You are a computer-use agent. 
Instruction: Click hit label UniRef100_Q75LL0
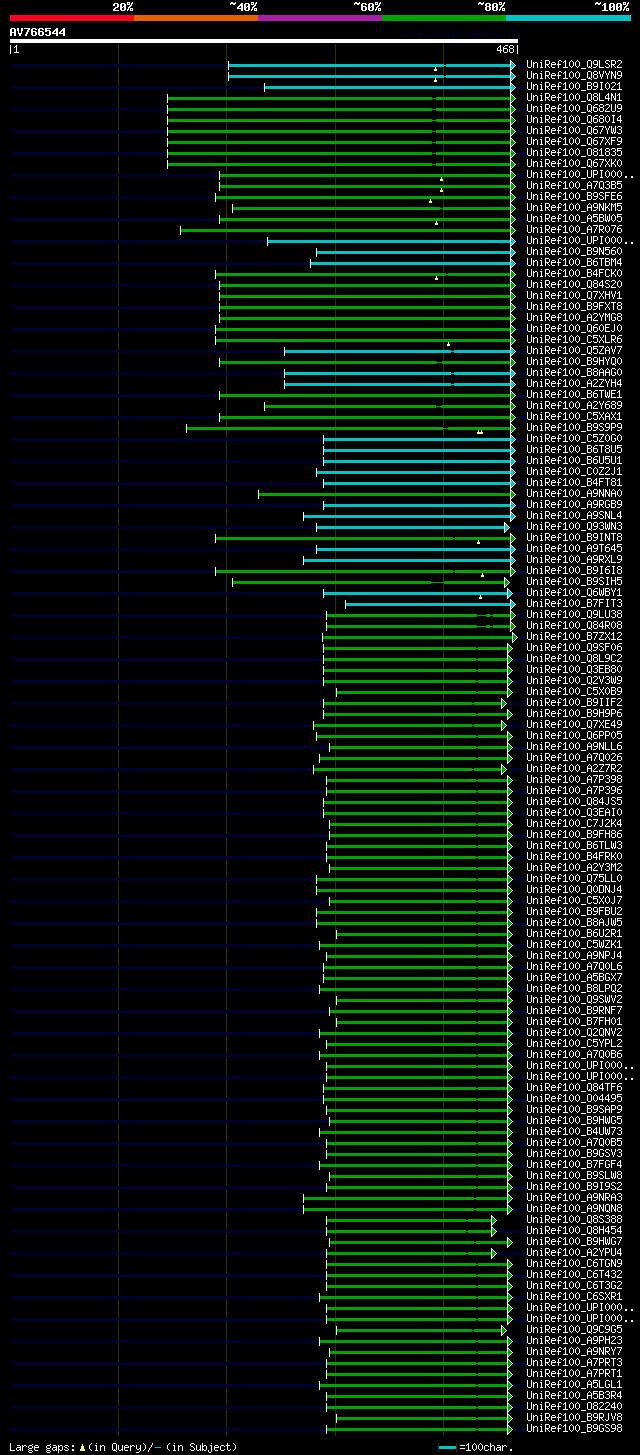click(x=574, y=878)
